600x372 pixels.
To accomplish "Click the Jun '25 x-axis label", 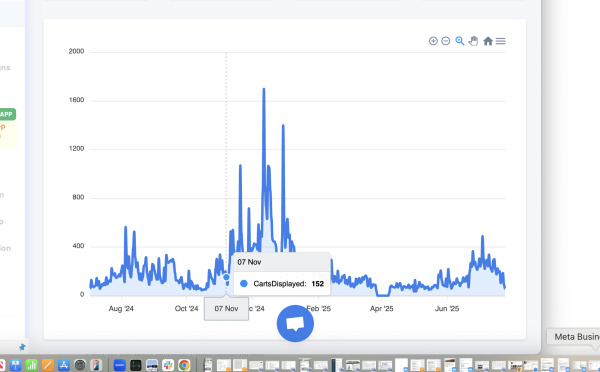I will (447, 308).
